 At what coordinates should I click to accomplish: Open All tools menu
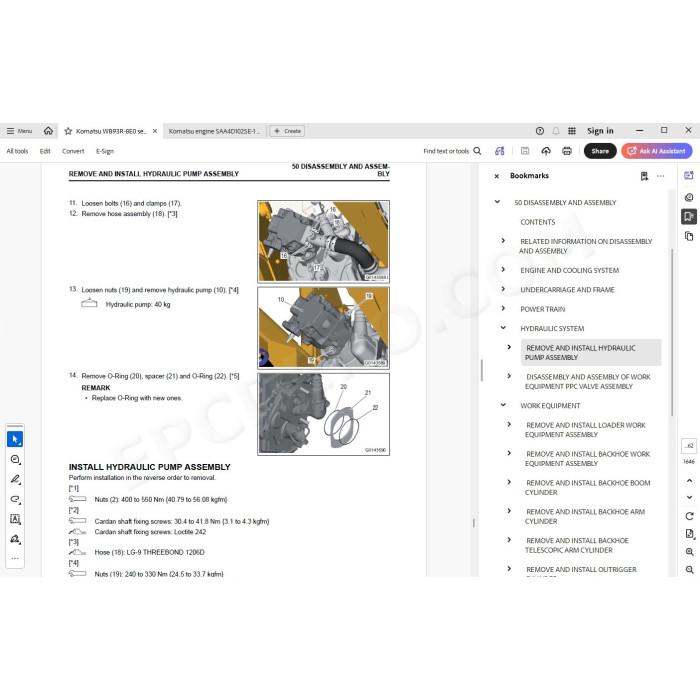point(17,151)
